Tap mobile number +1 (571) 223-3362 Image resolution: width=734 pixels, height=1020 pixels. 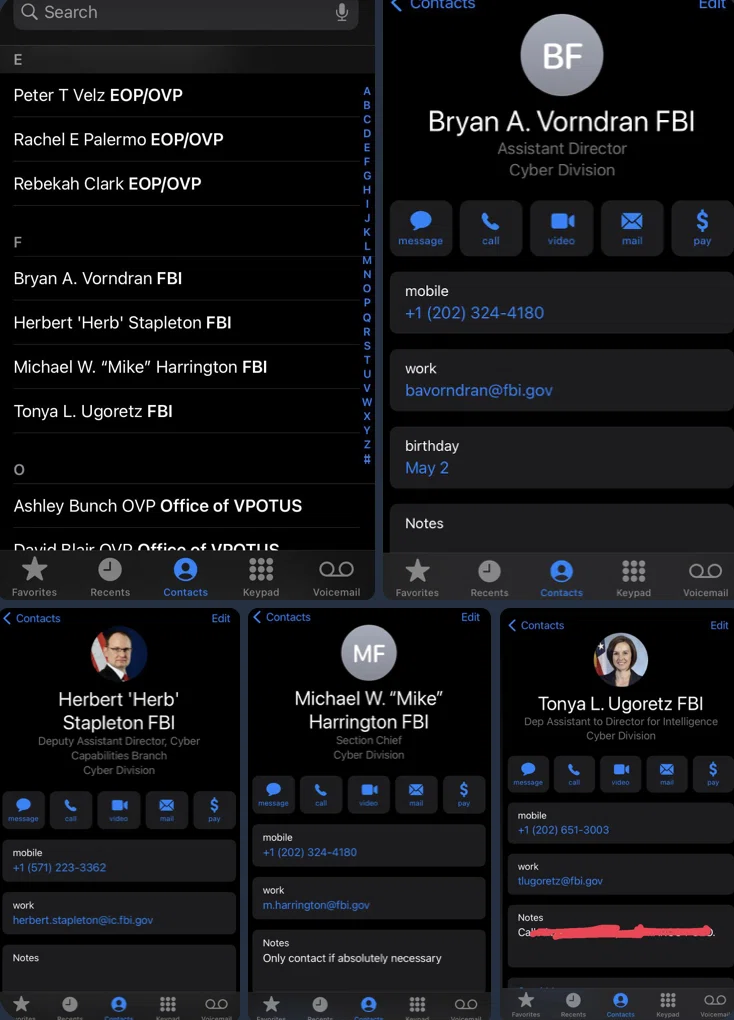[x=59, y=867]
